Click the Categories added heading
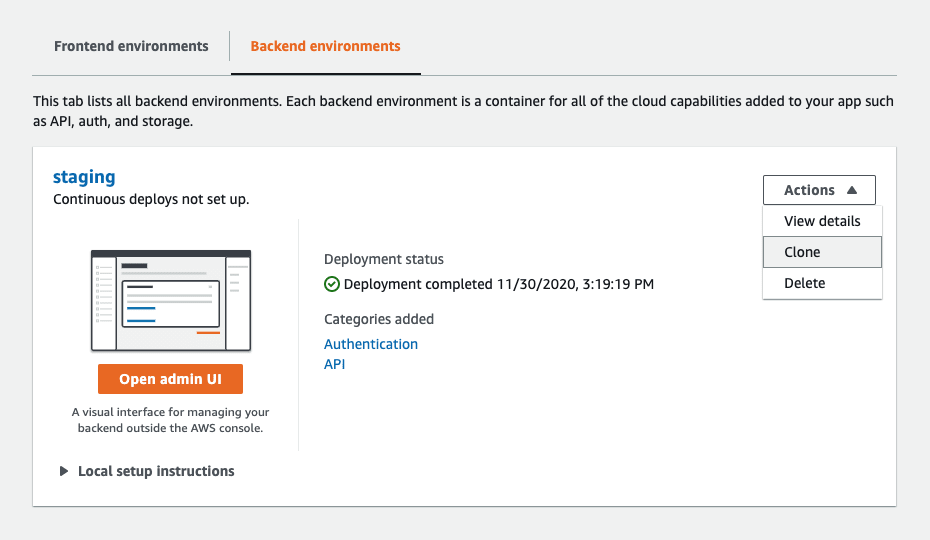Screen dimensions: 930x540 pyautogui.click(x=379, y=319)
